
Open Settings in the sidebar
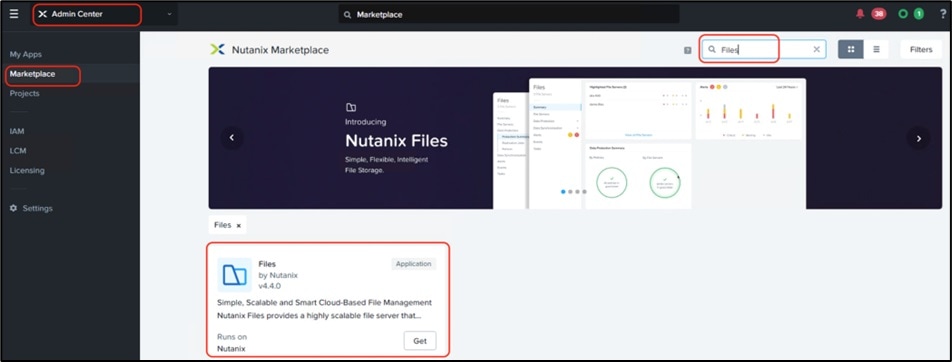point(38,208)
